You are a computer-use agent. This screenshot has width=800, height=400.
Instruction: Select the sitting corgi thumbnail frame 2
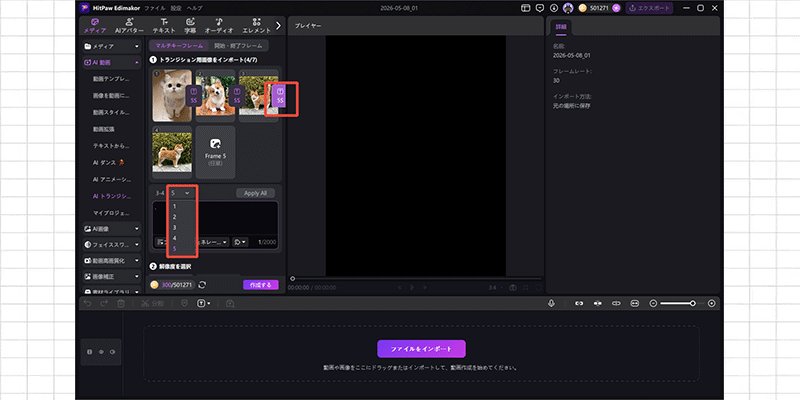pos(214,95)
